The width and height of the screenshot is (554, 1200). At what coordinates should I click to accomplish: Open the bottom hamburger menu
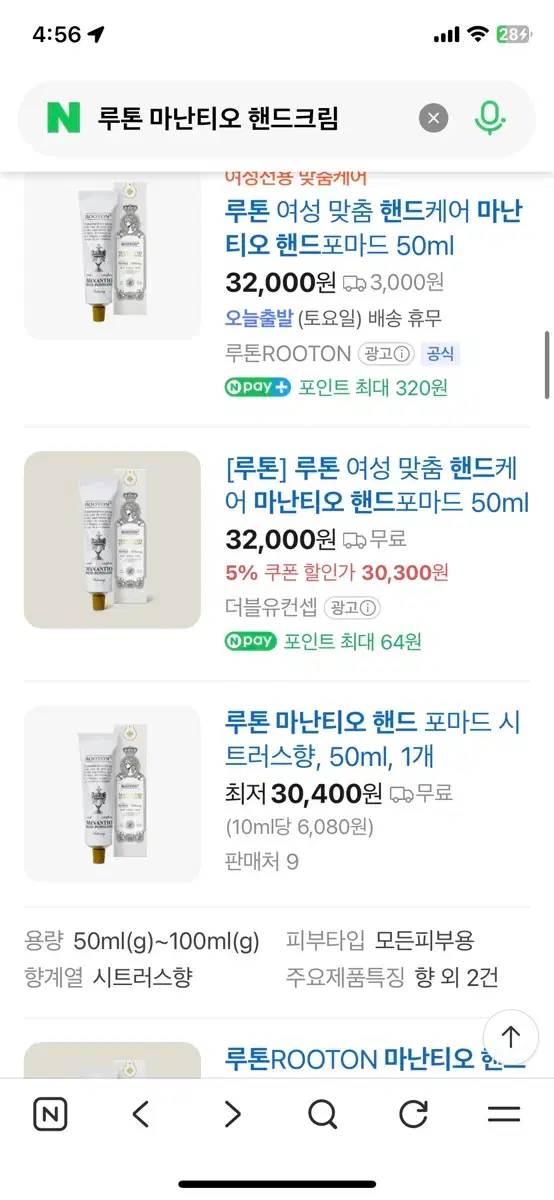[504, 1114]
